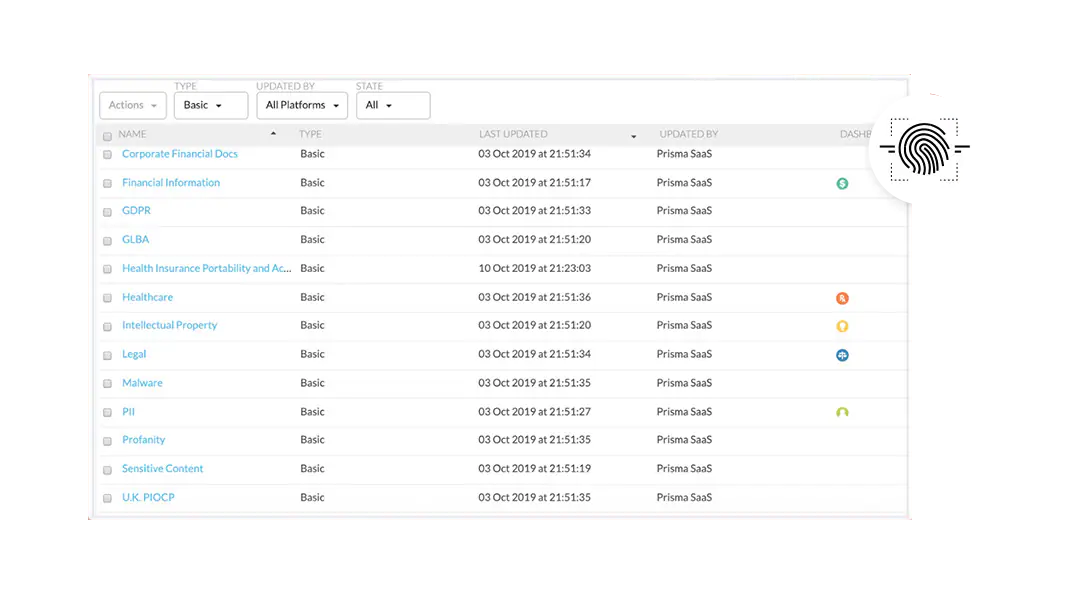Click the blue scales icon for Legal

(x=842, y=355)
